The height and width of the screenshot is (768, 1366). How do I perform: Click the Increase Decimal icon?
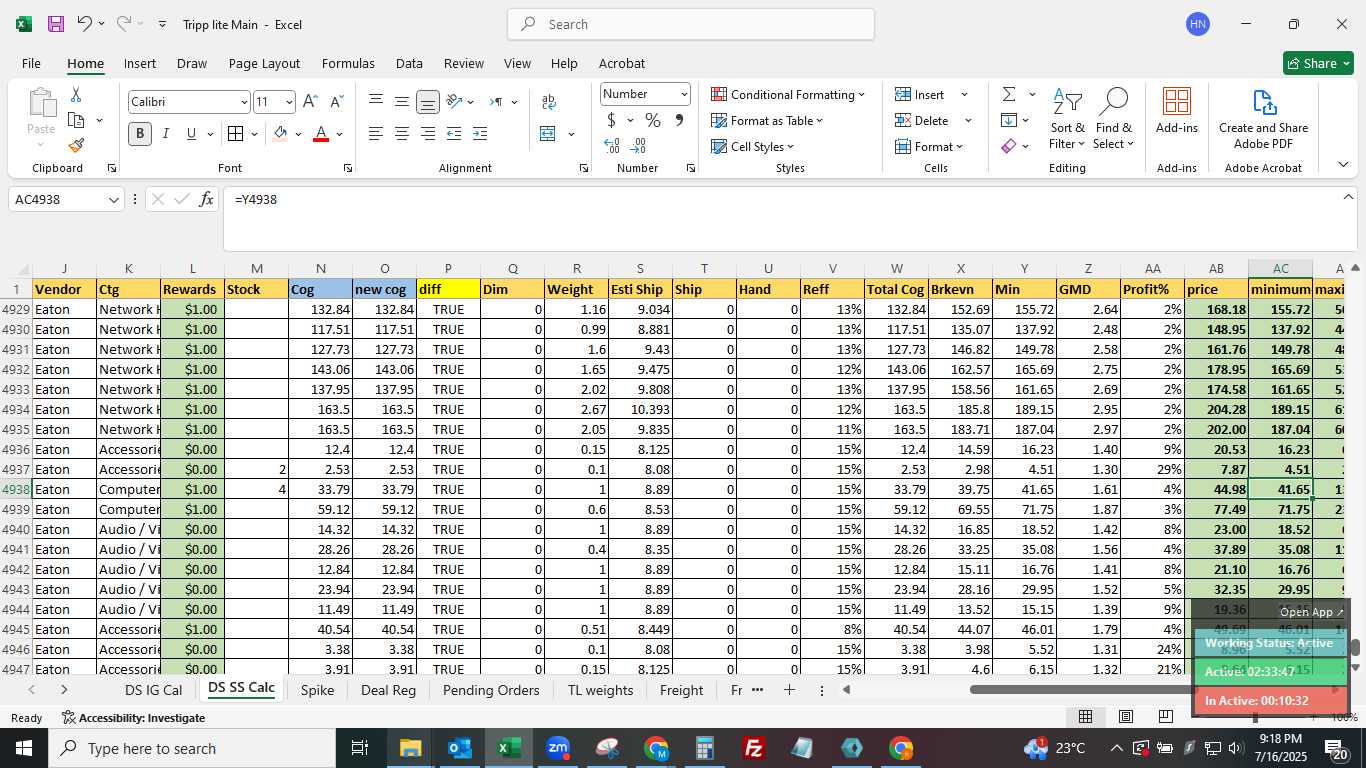pos(612,146)
